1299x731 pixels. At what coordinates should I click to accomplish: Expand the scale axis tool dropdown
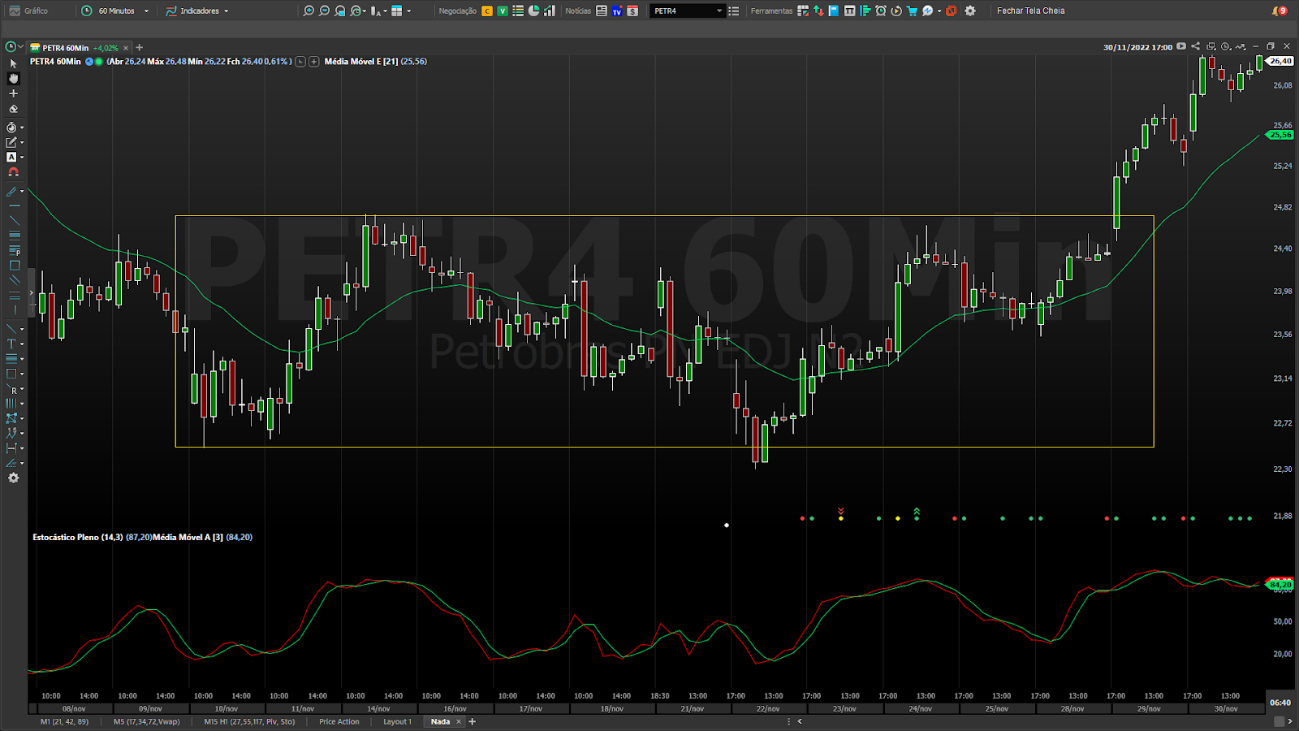pyautogui.click(x=384, y=11)
